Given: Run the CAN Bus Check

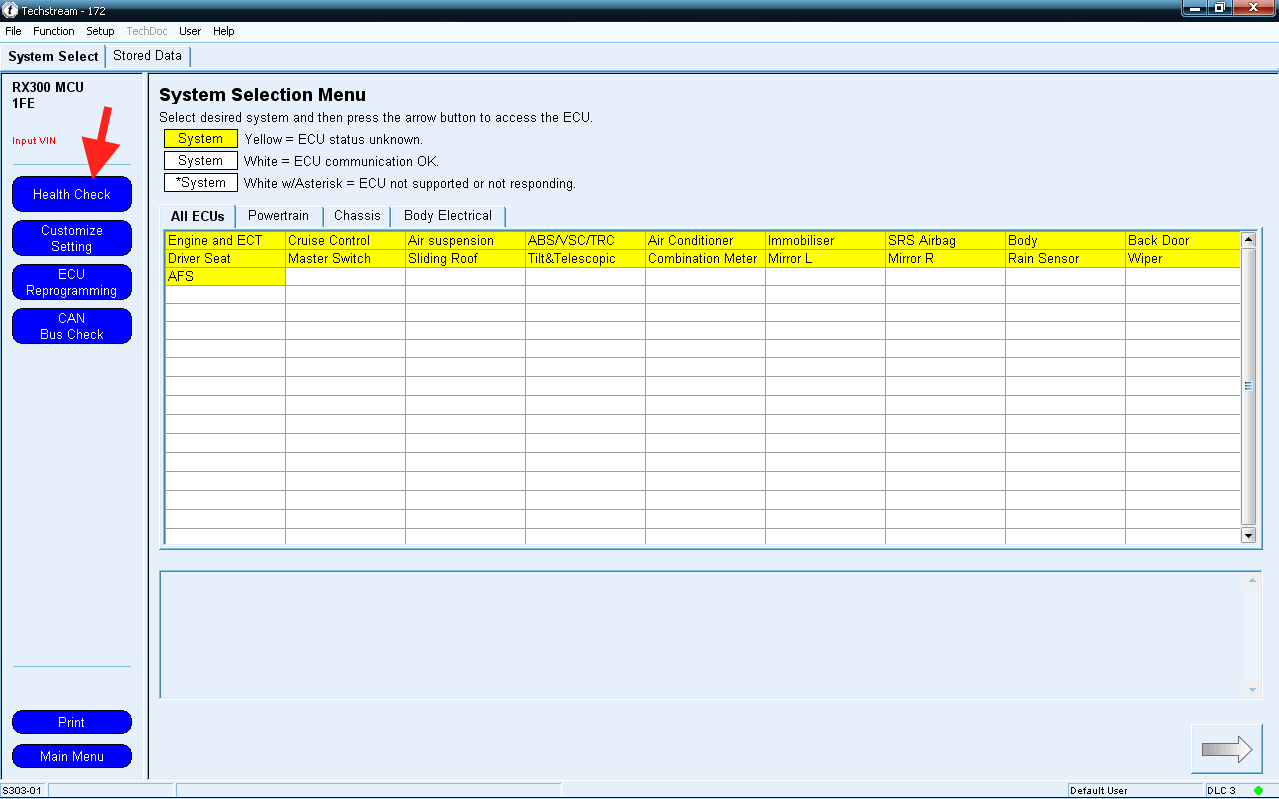Looking at the screenshot, I should click(x=72, y=326).
